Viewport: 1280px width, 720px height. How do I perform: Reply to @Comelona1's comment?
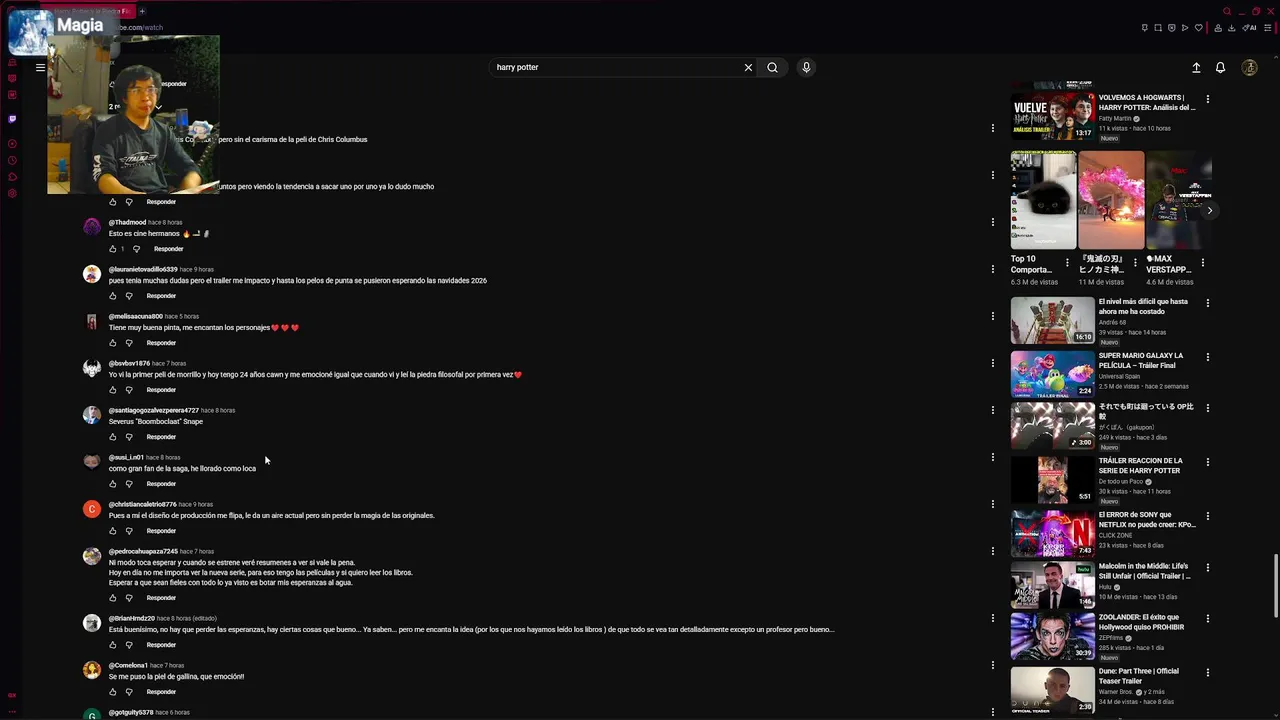tap(161, 692)
